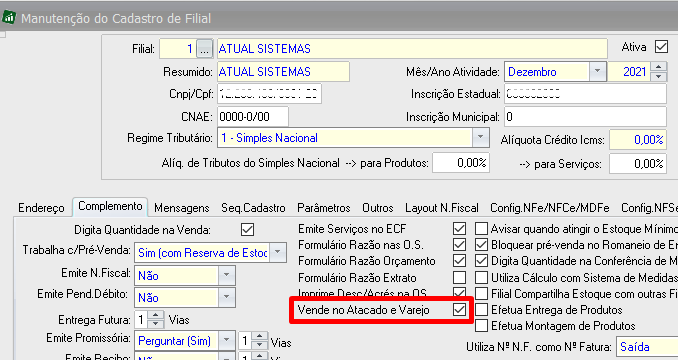Open the Config.NFe/NFCe/MDFe tab
This screenshot has height=360, width=678.
click(x=550, y=208)
